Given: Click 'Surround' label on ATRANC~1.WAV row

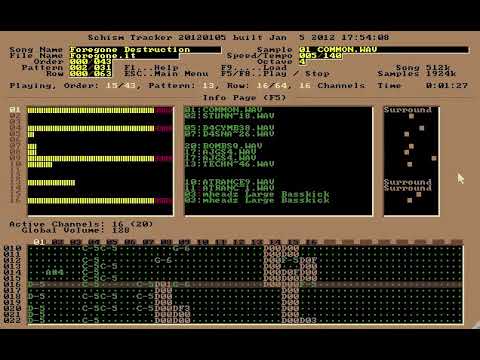Looking at the screenshot, I should [408, 188].
